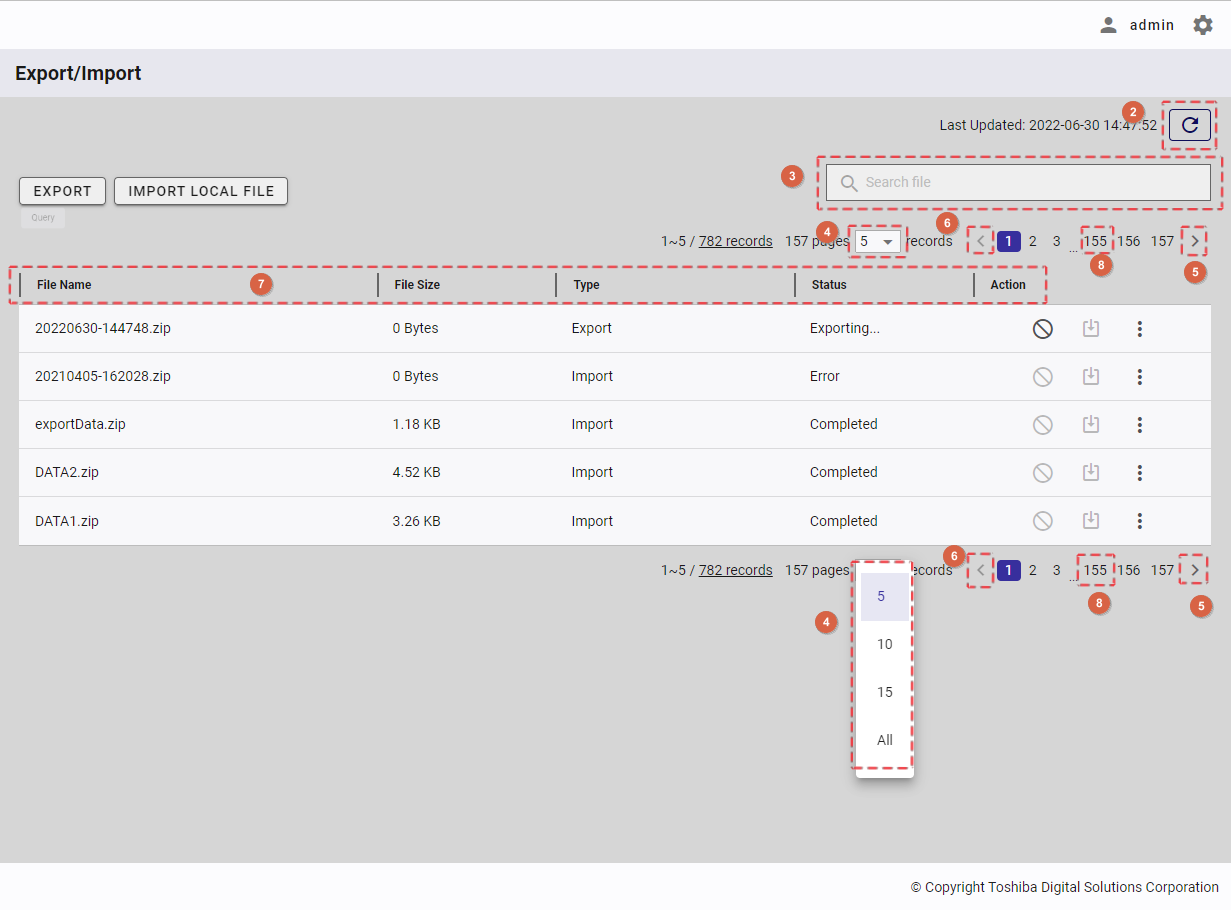Select 10 in records dropdown list

point(884,644)
